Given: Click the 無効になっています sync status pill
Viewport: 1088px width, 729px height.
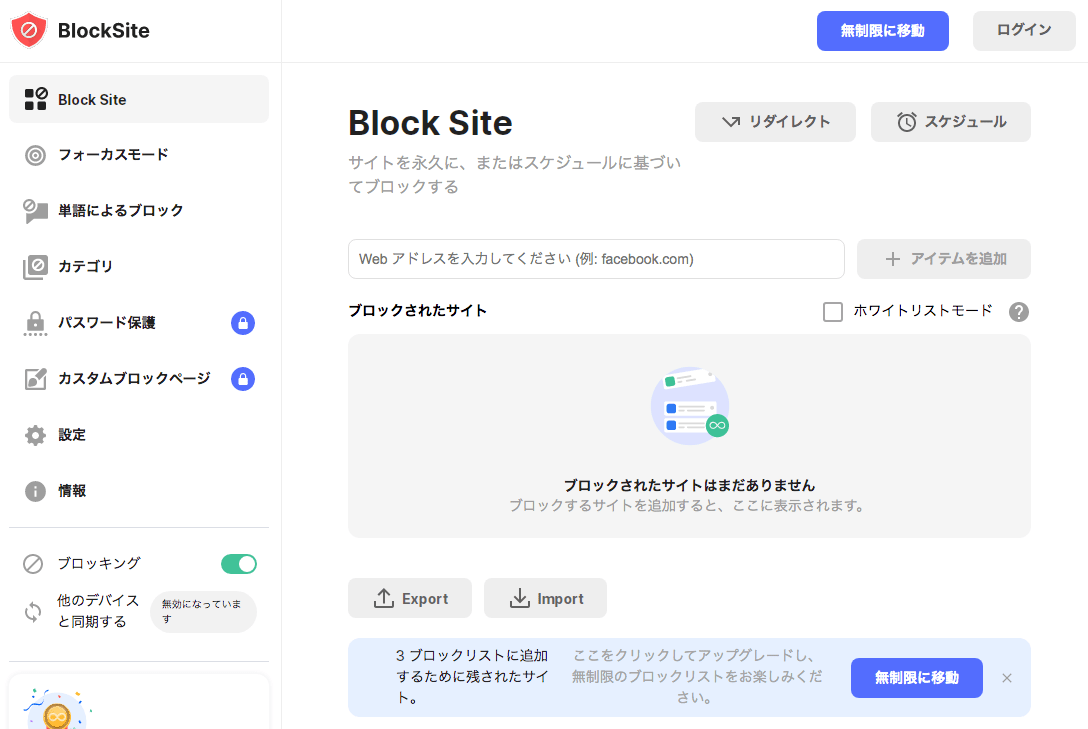Looking at the screenshot, I should pos(203,612).
